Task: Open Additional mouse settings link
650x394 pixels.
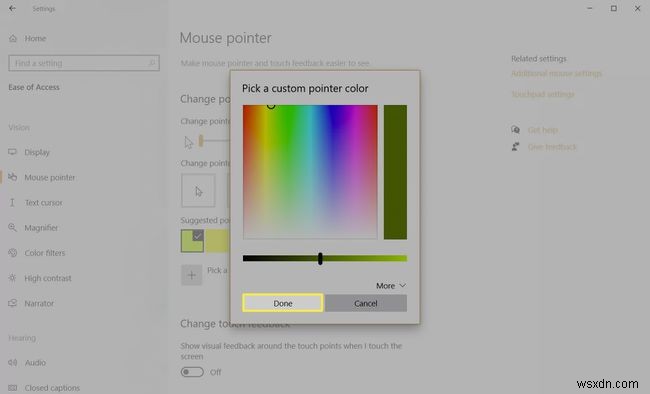Action: pos(556,73)
